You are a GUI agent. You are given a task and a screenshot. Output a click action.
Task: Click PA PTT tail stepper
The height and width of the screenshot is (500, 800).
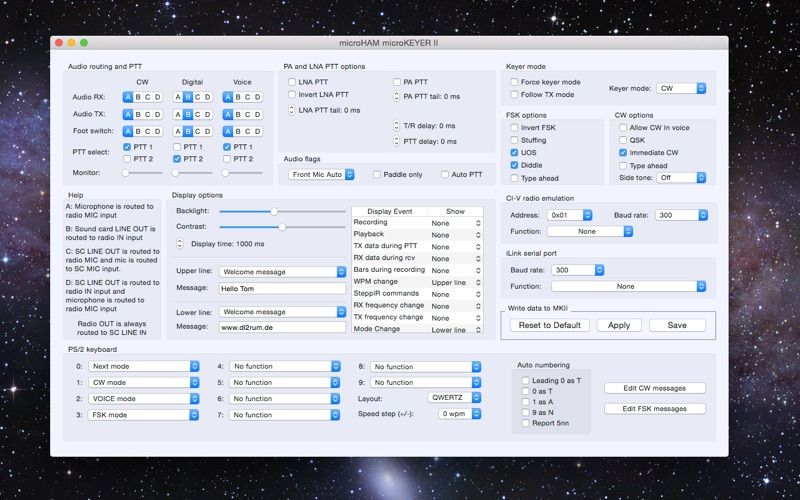[x=396, y=96]
